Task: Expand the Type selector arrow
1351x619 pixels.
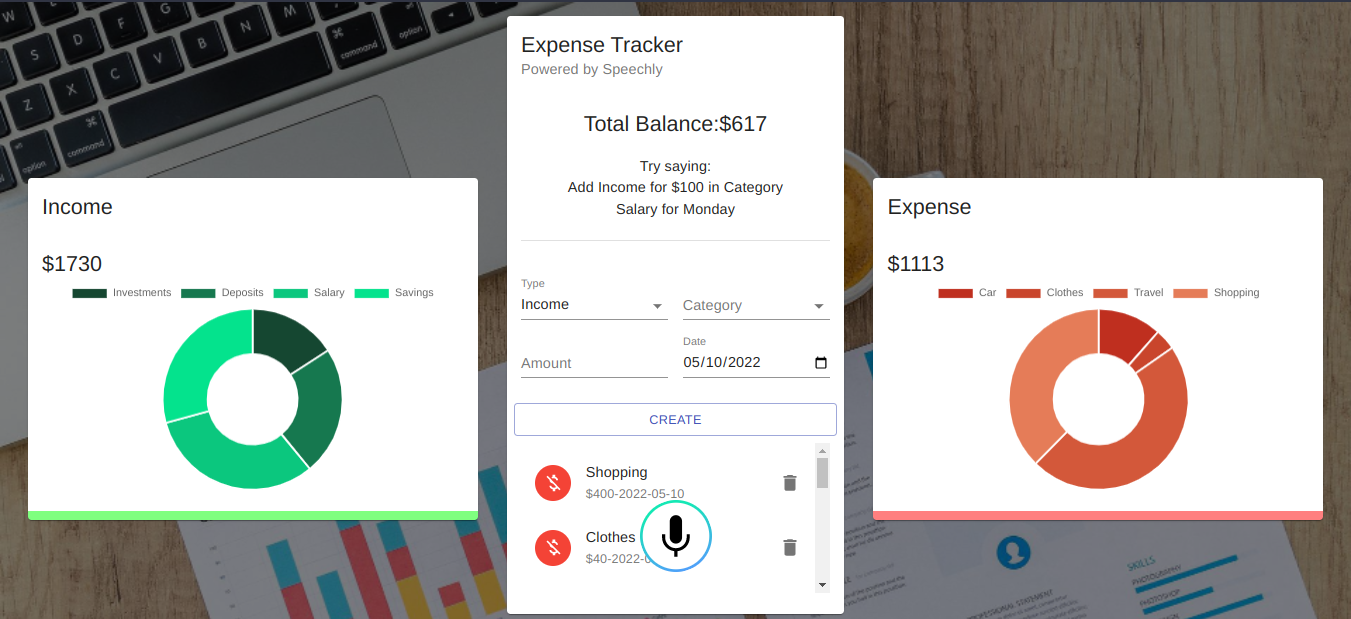Action: [x=659, y=306]
